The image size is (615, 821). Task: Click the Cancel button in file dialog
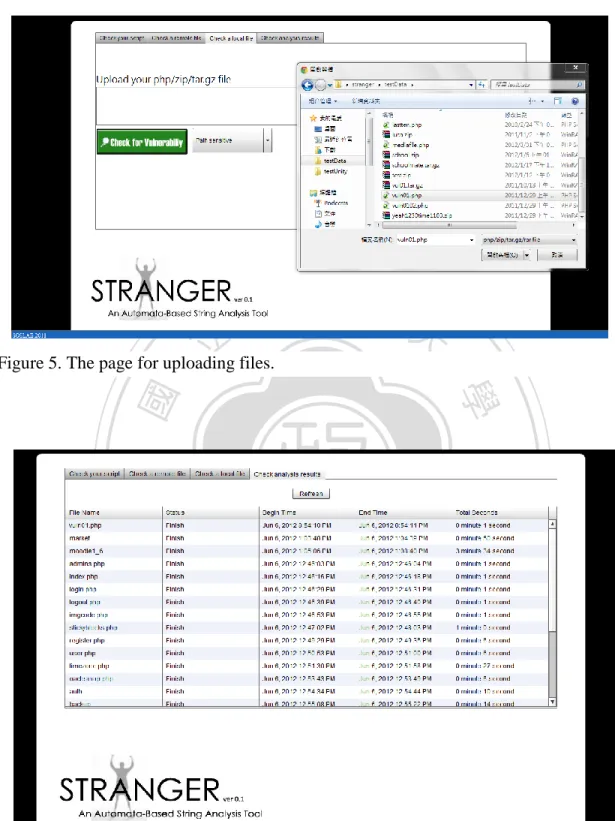pos(557,255)
